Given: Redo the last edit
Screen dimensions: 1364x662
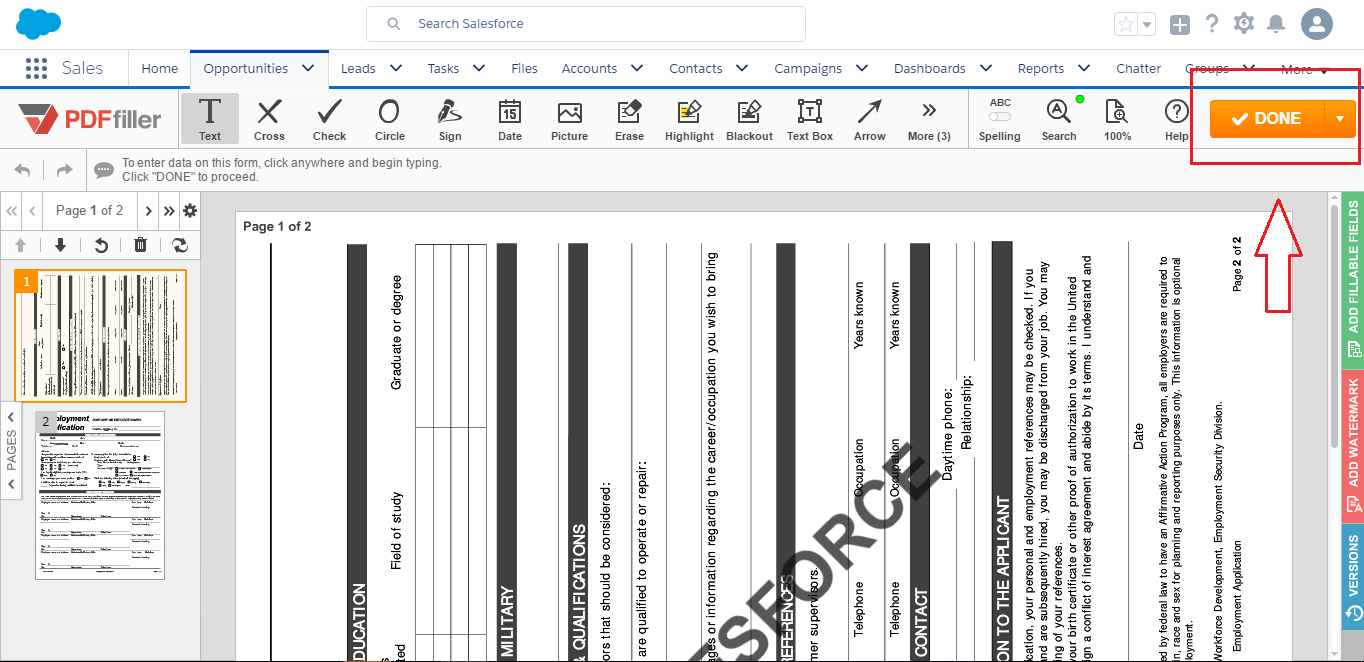Looking at the screenshot, I should 64,170.
